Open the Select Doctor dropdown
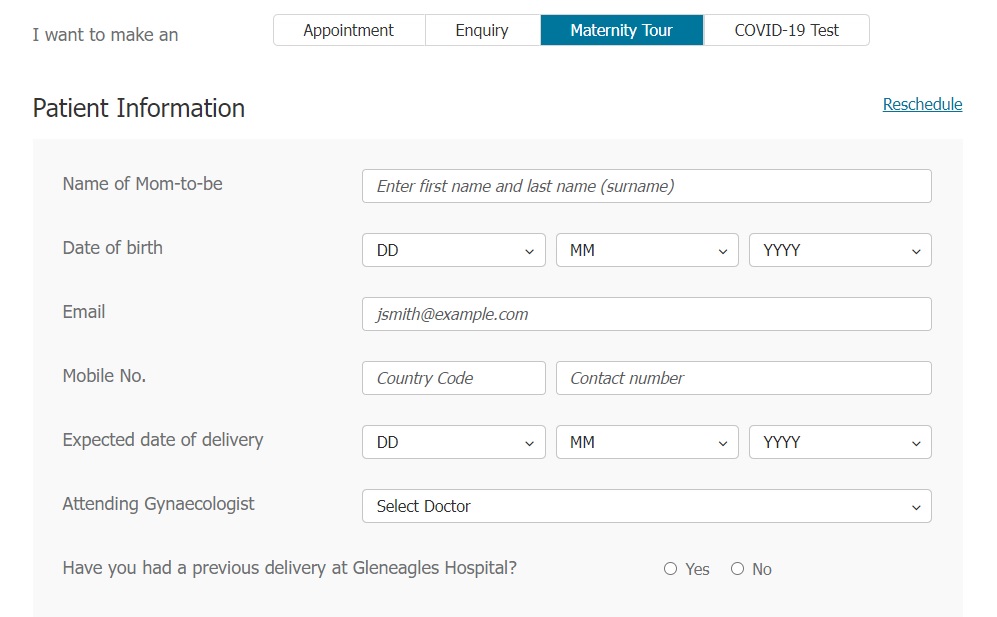This screenshot has width=997, height=617. tap(646, 506)
